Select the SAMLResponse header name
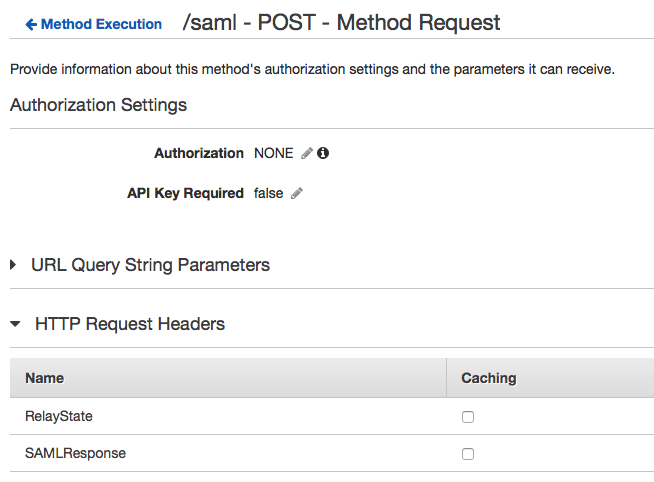 pos(75,453)
